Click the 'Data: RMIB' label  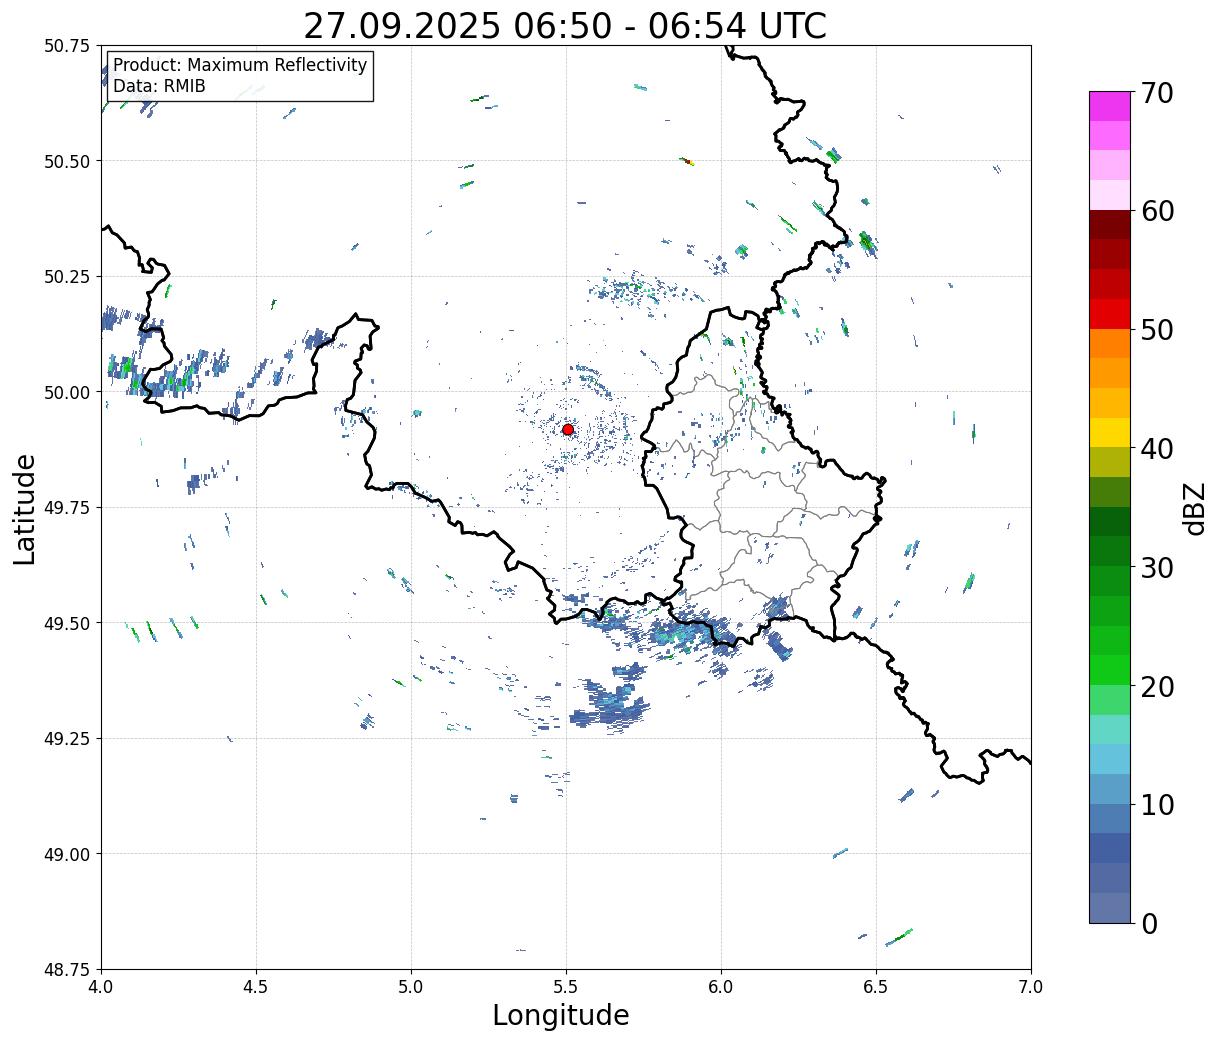click(x=159, y=87)
